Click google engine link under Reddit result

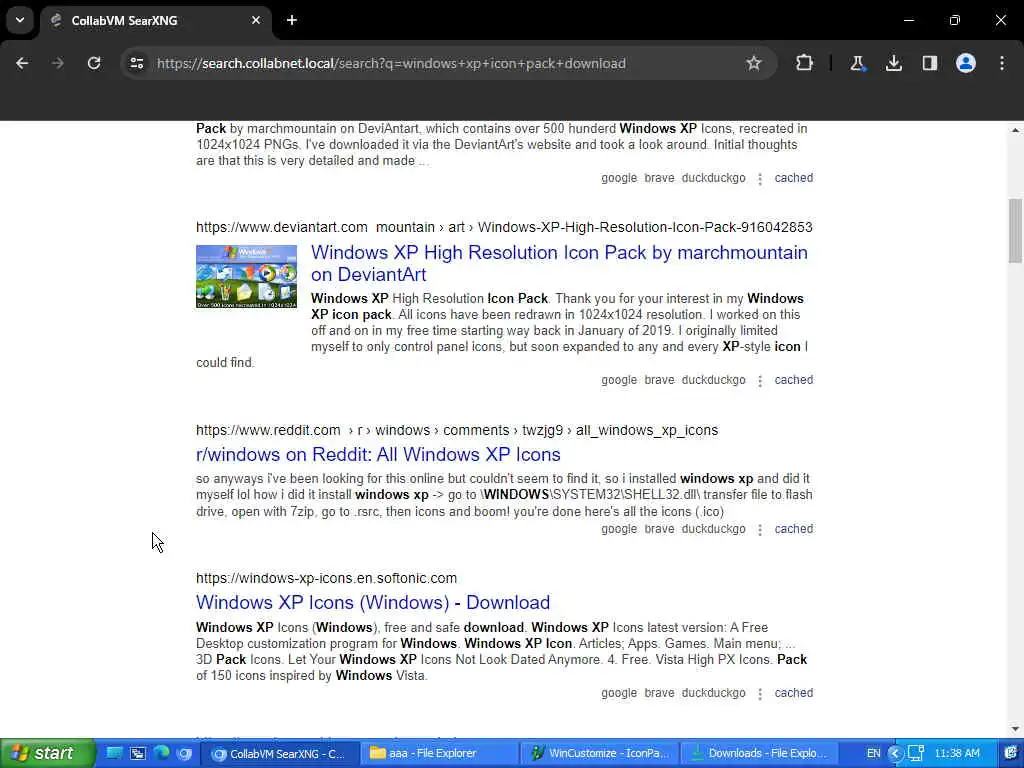[618, 529]
